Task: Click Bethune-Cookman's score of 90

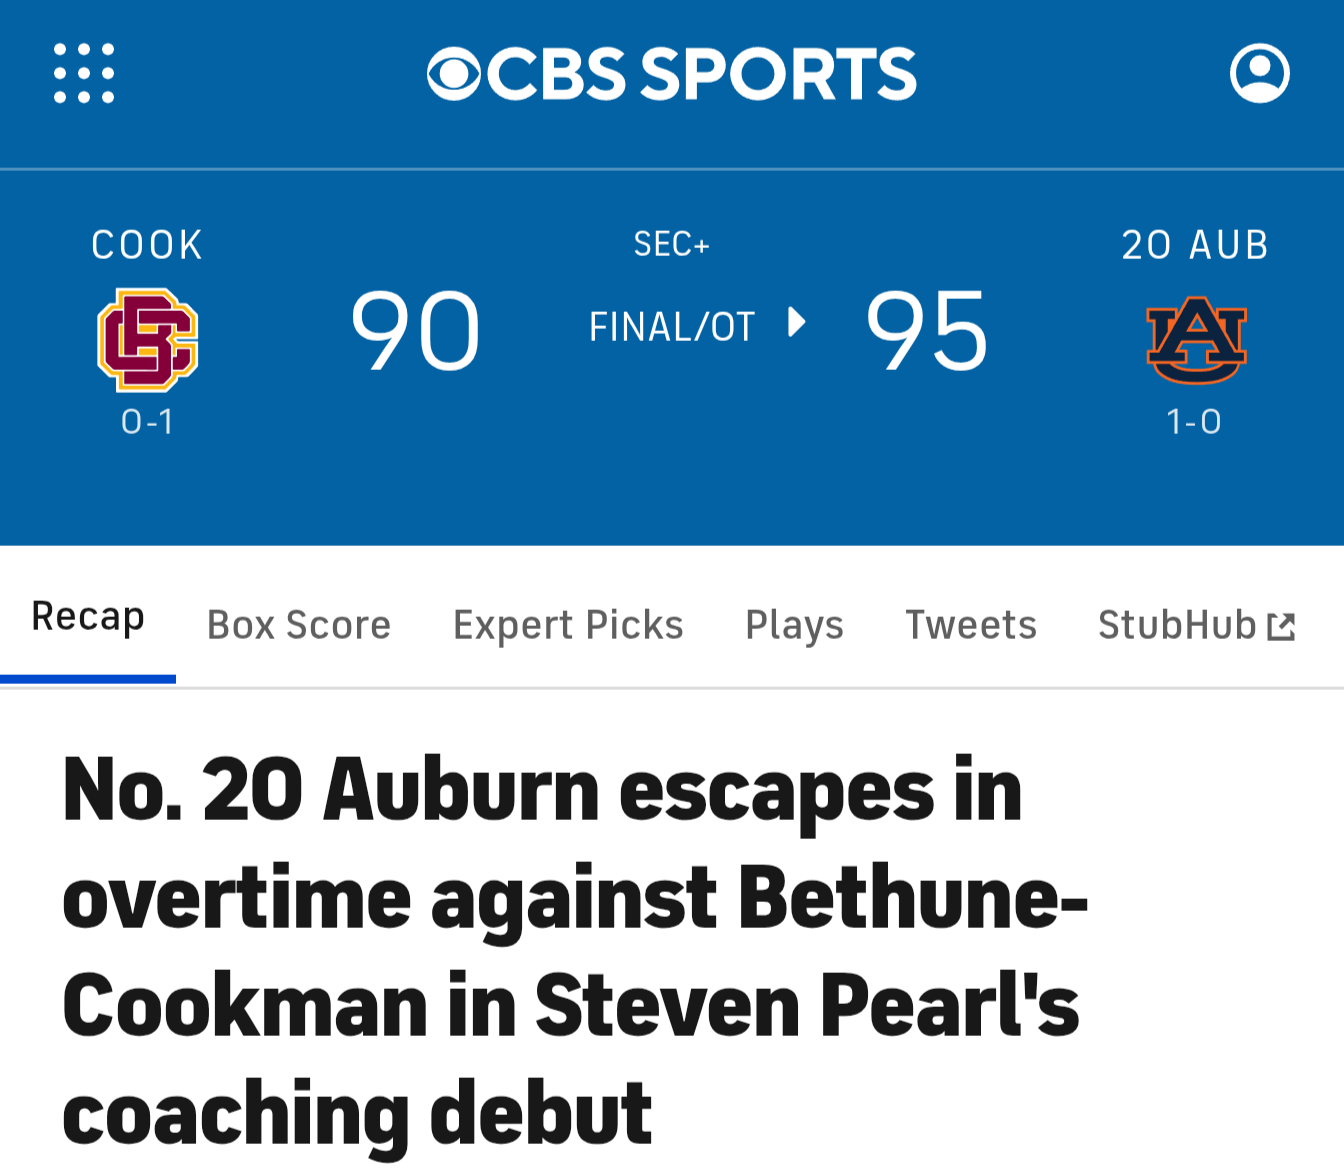Action: [x=415, y=330]
